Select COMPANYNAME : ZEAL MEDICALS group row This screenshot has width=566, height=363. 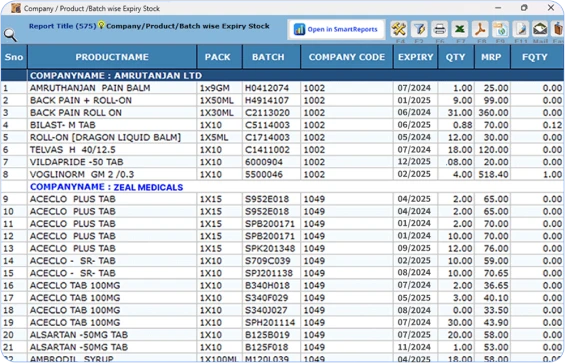[282, 187]
